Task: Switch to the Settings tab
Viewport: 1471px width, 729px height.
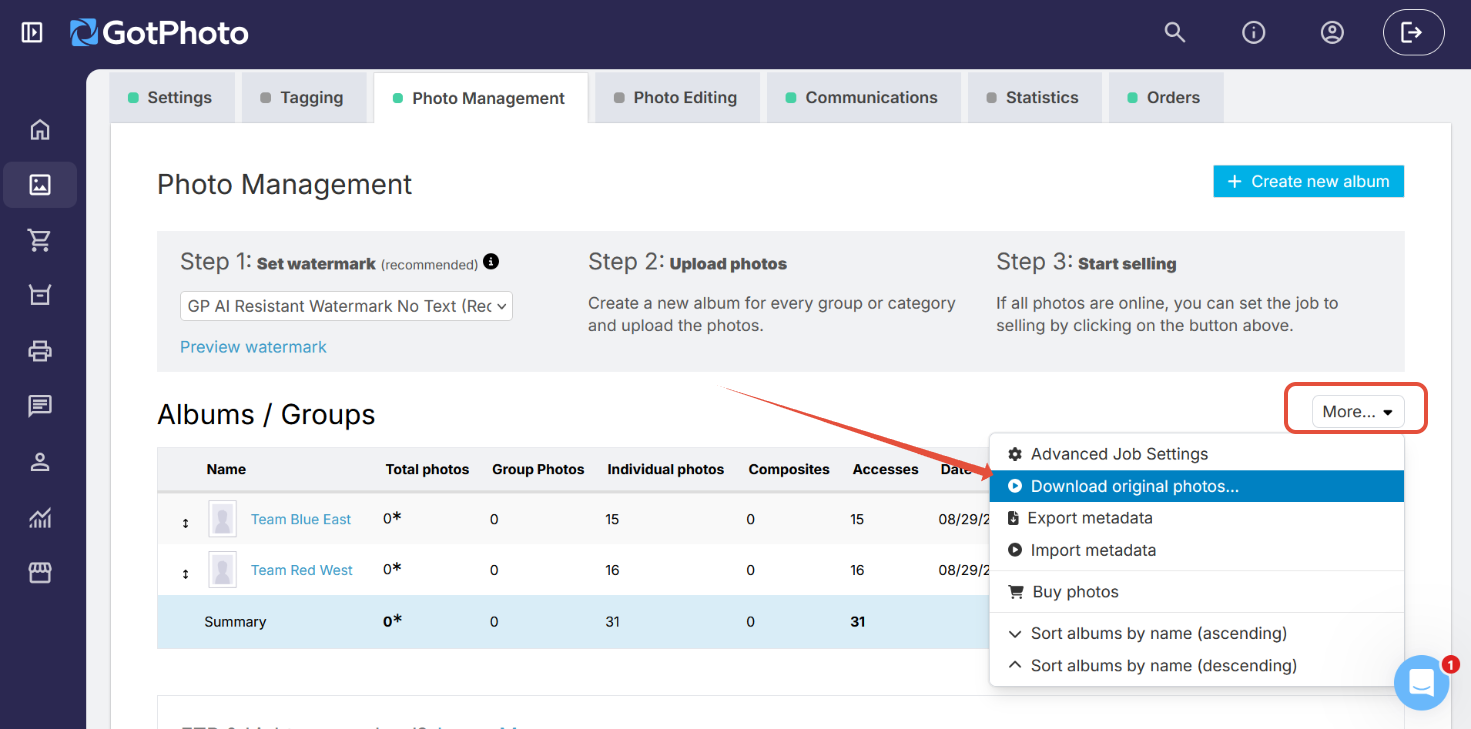Action: pos(172,98)
